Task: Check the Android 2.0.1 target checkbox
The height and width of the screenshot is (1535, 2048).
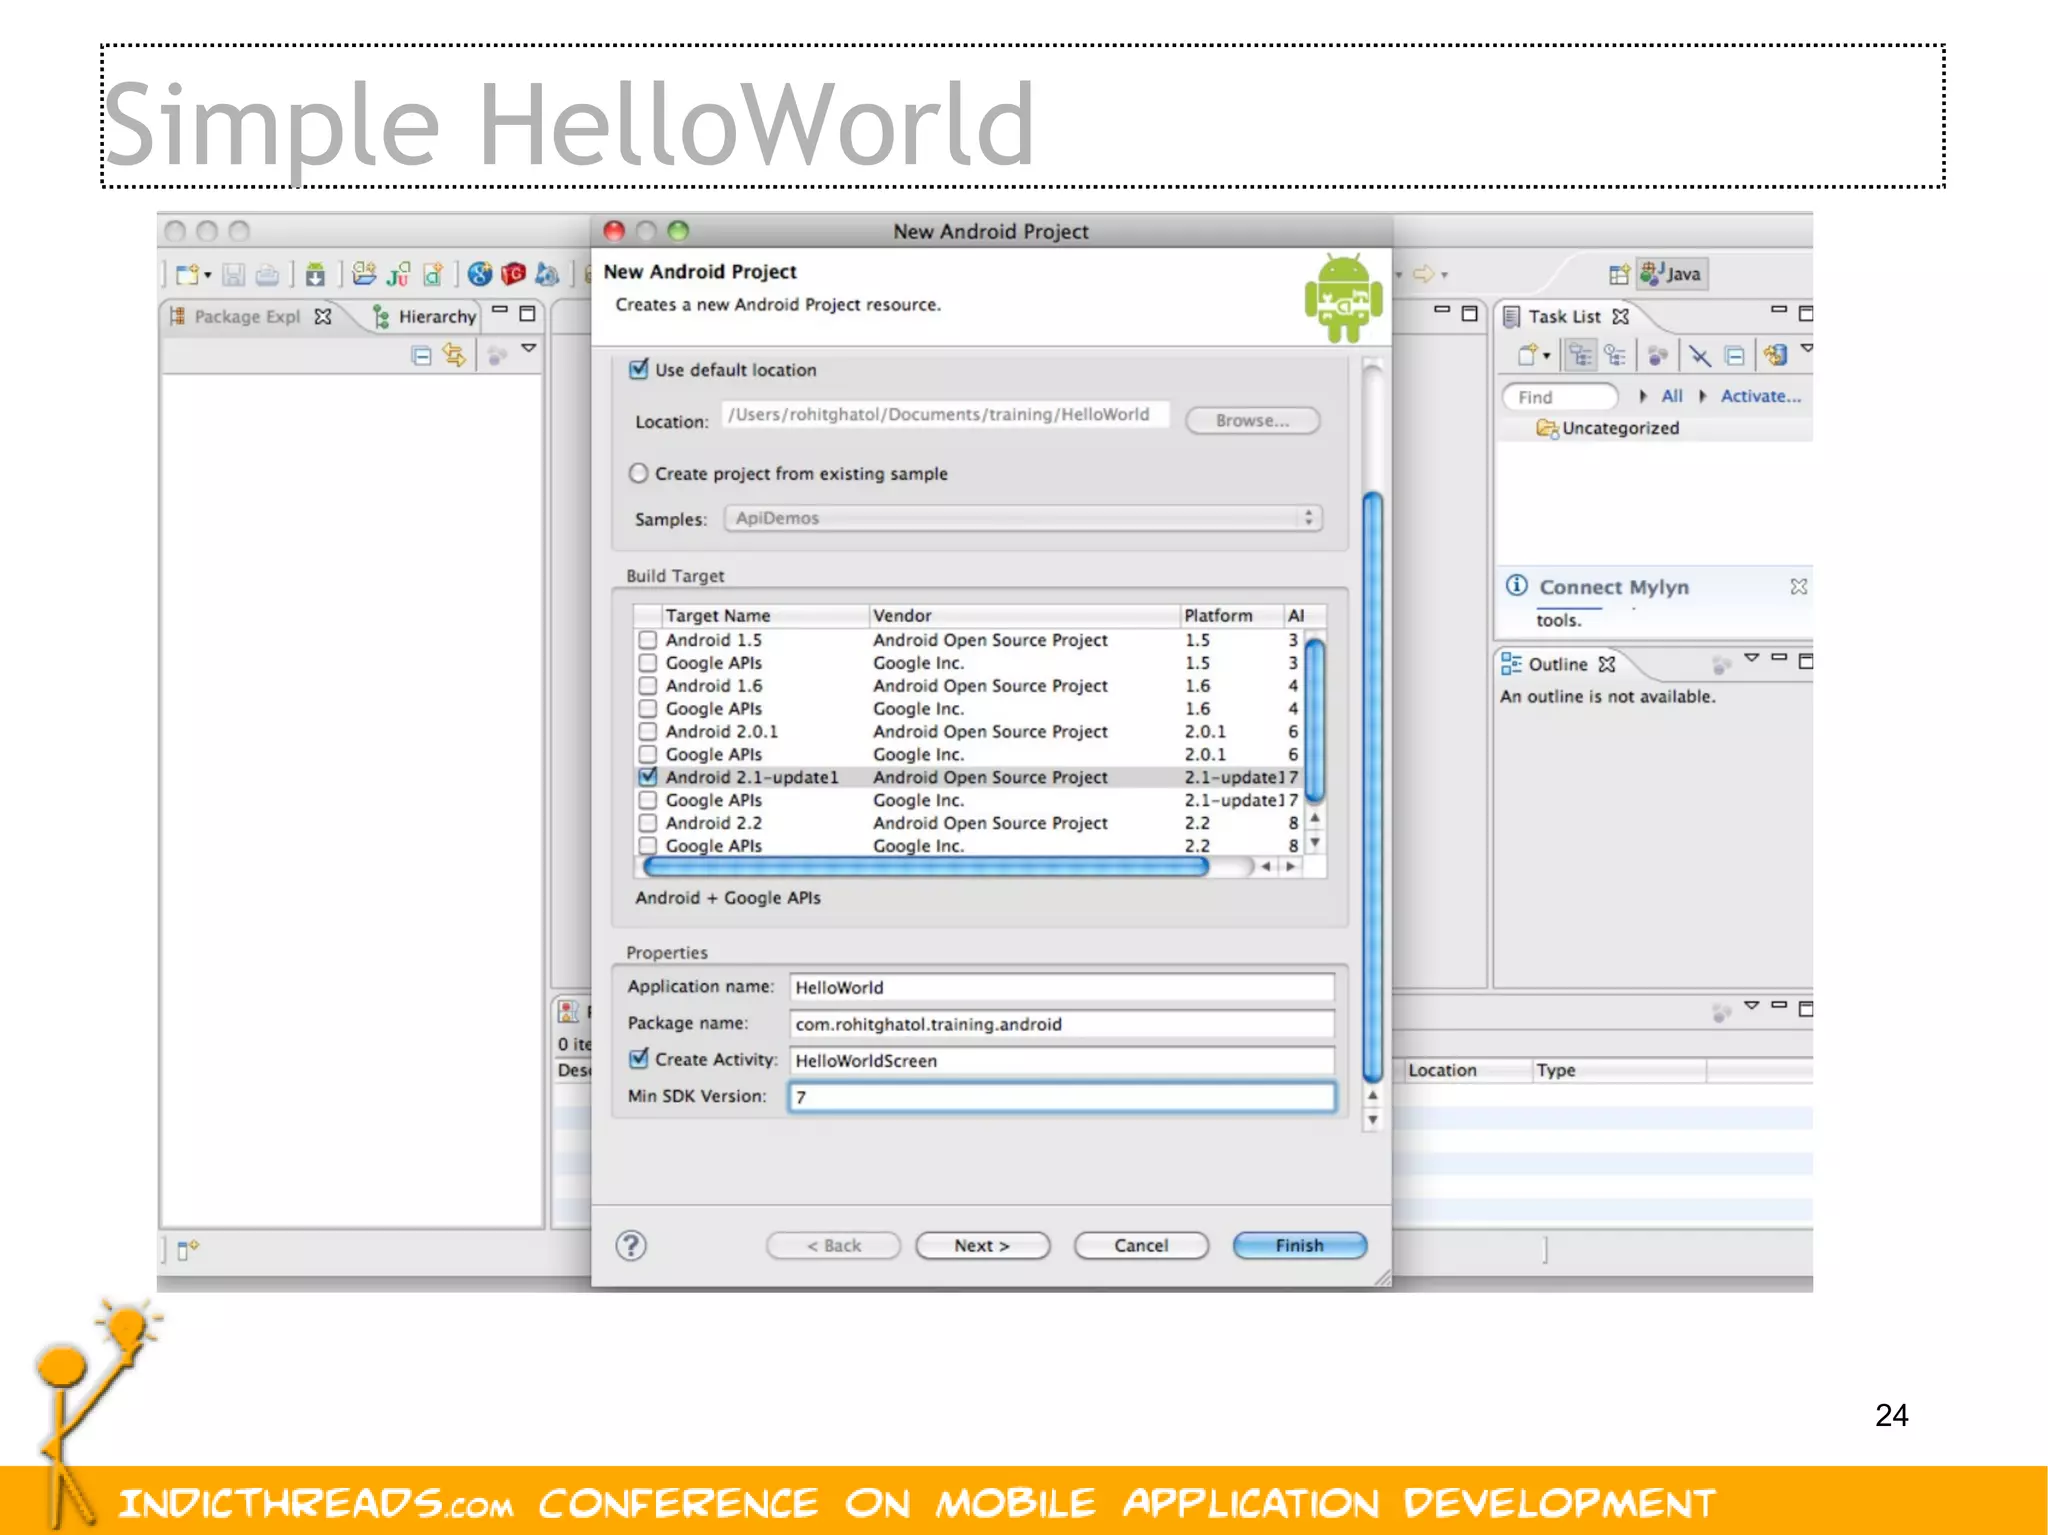Action: point(647,731)
